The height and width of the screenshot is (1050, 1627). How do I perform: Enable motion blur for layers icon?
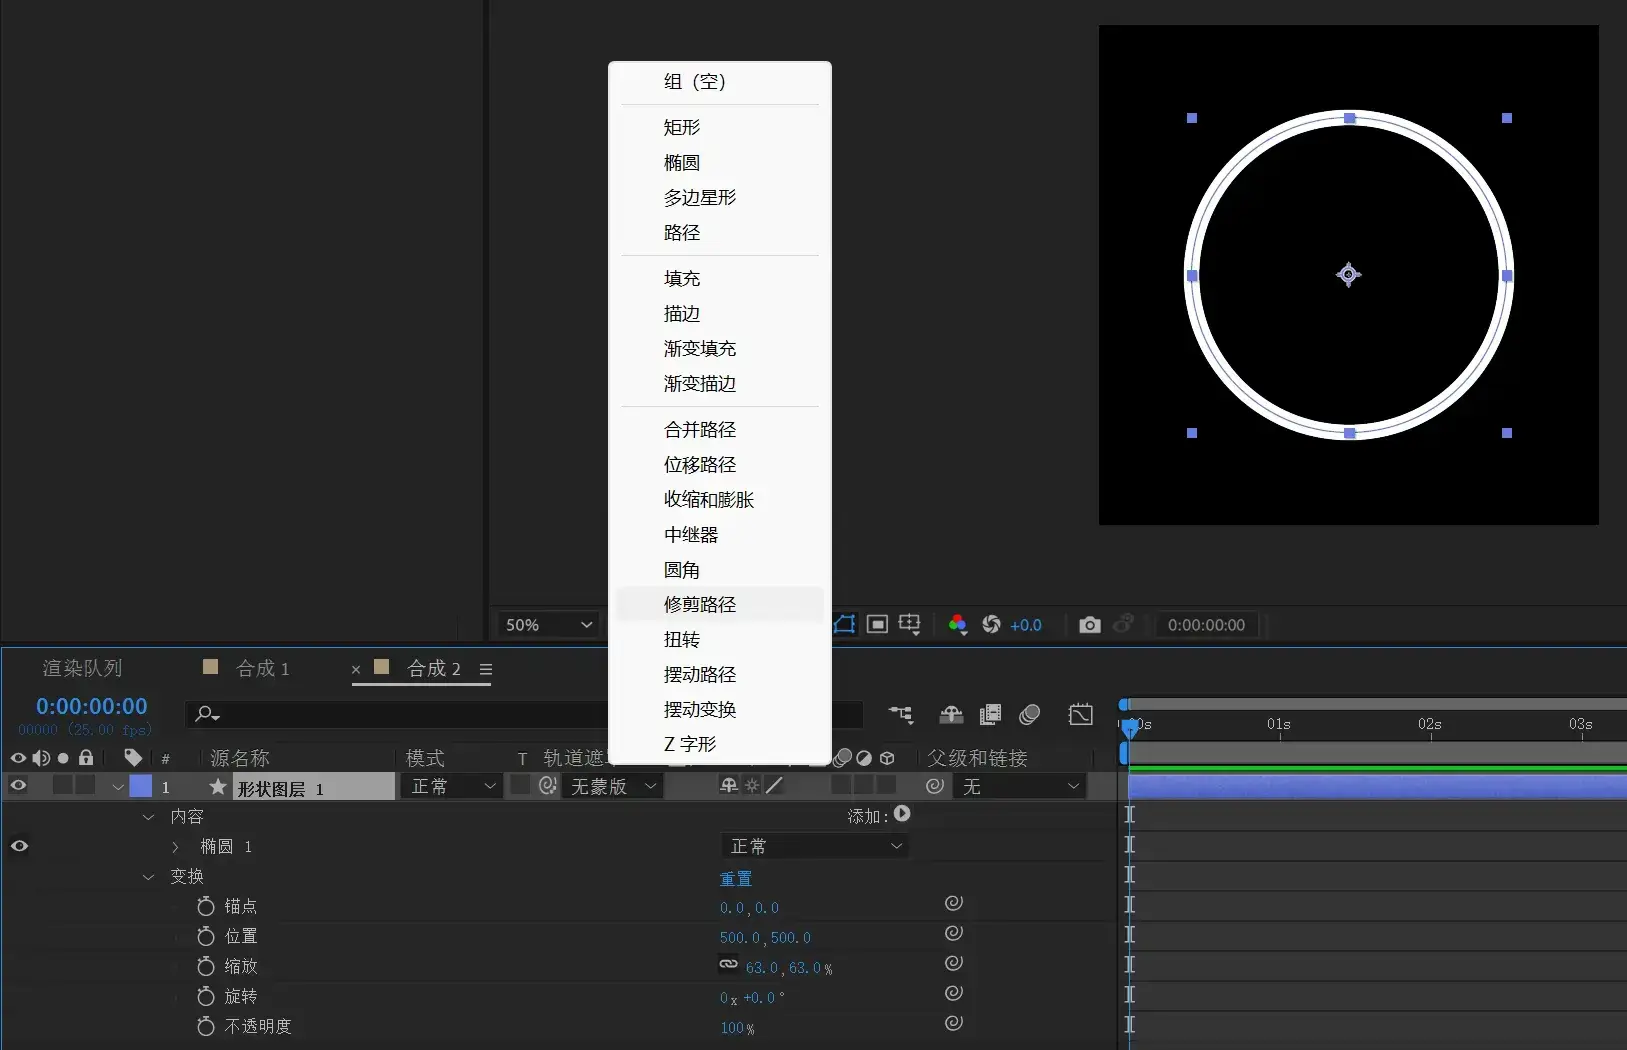(1030, 714)
